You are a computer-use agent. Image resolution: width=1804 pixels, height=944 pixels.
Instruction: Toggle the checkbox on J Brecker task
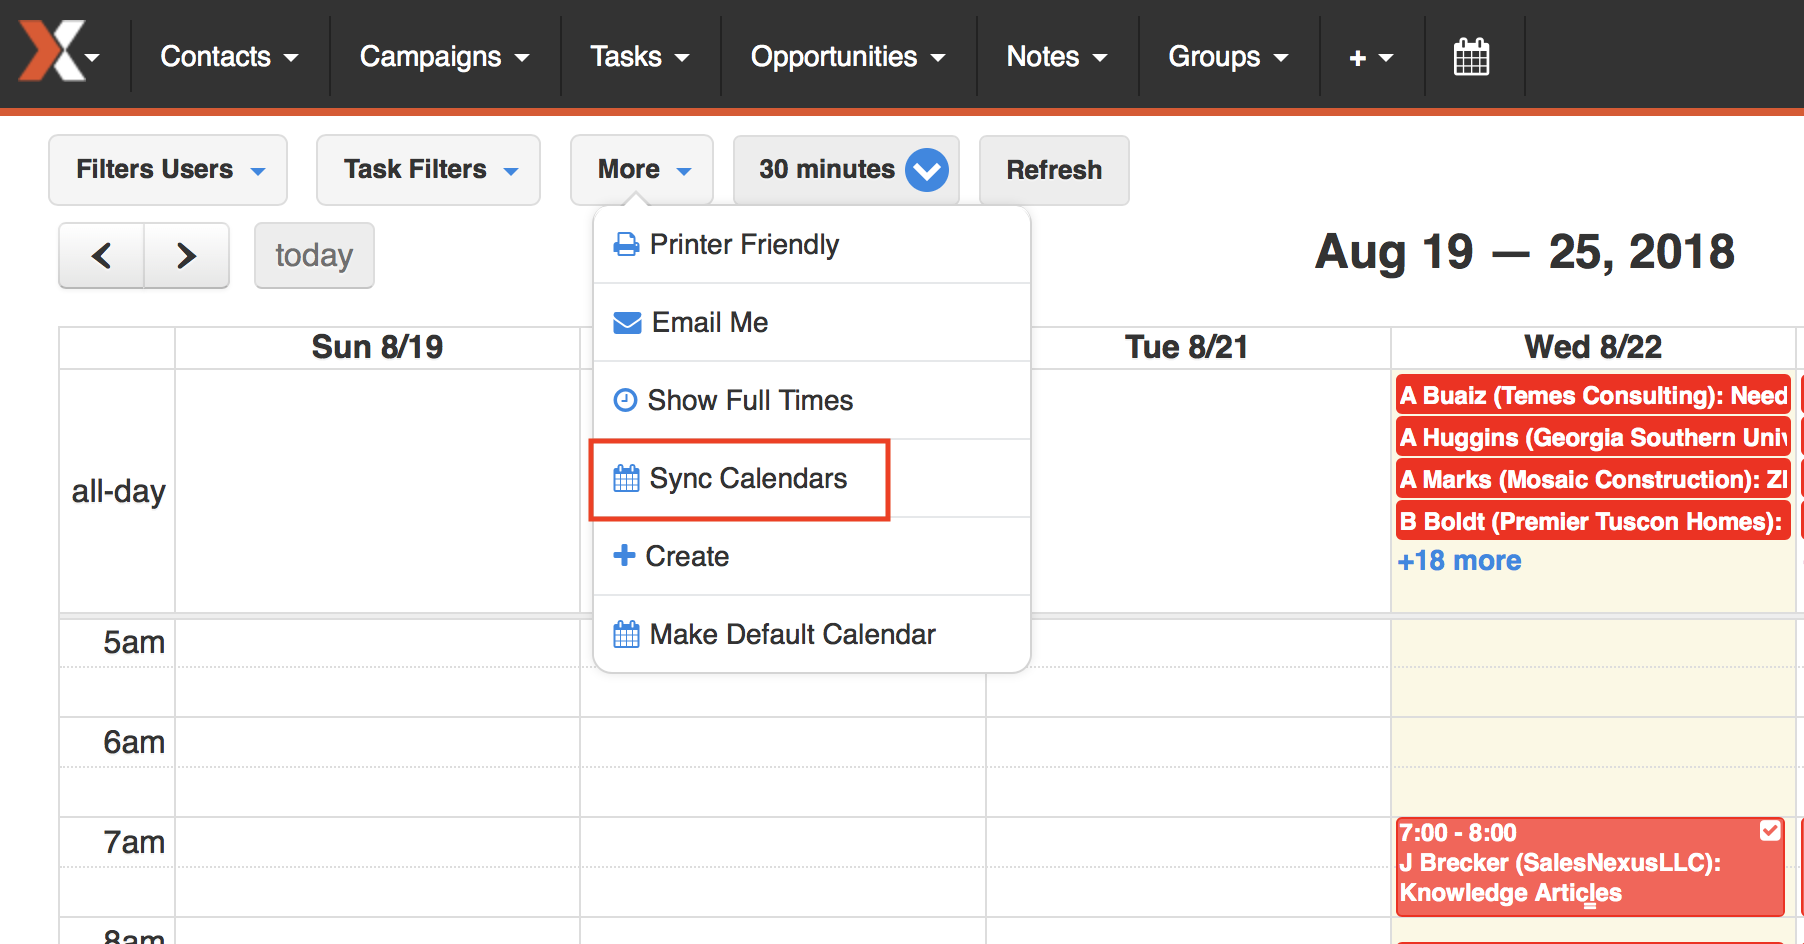click(1770, 830)
